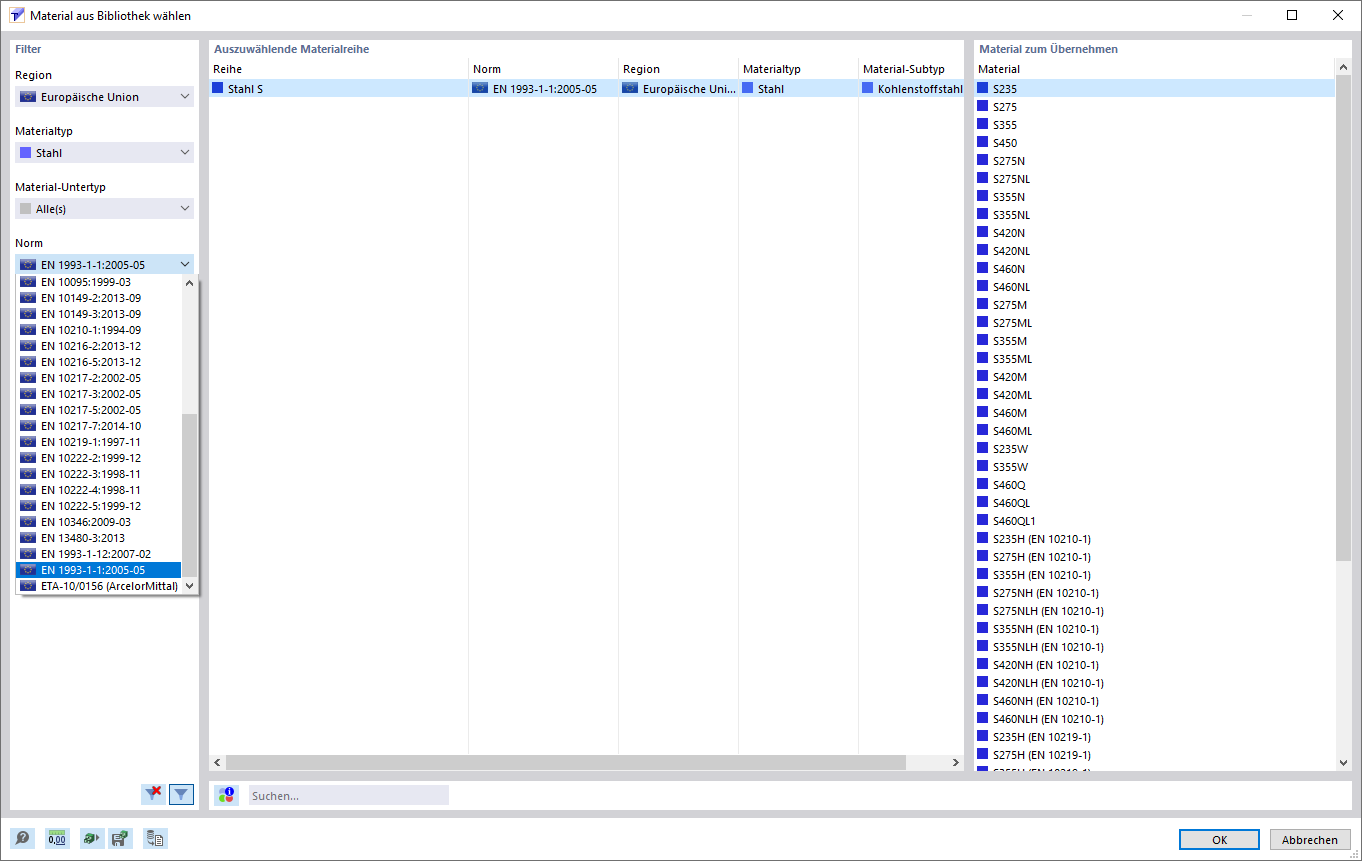
Task: Click the load material defaults icon
Action: (92, 839)
